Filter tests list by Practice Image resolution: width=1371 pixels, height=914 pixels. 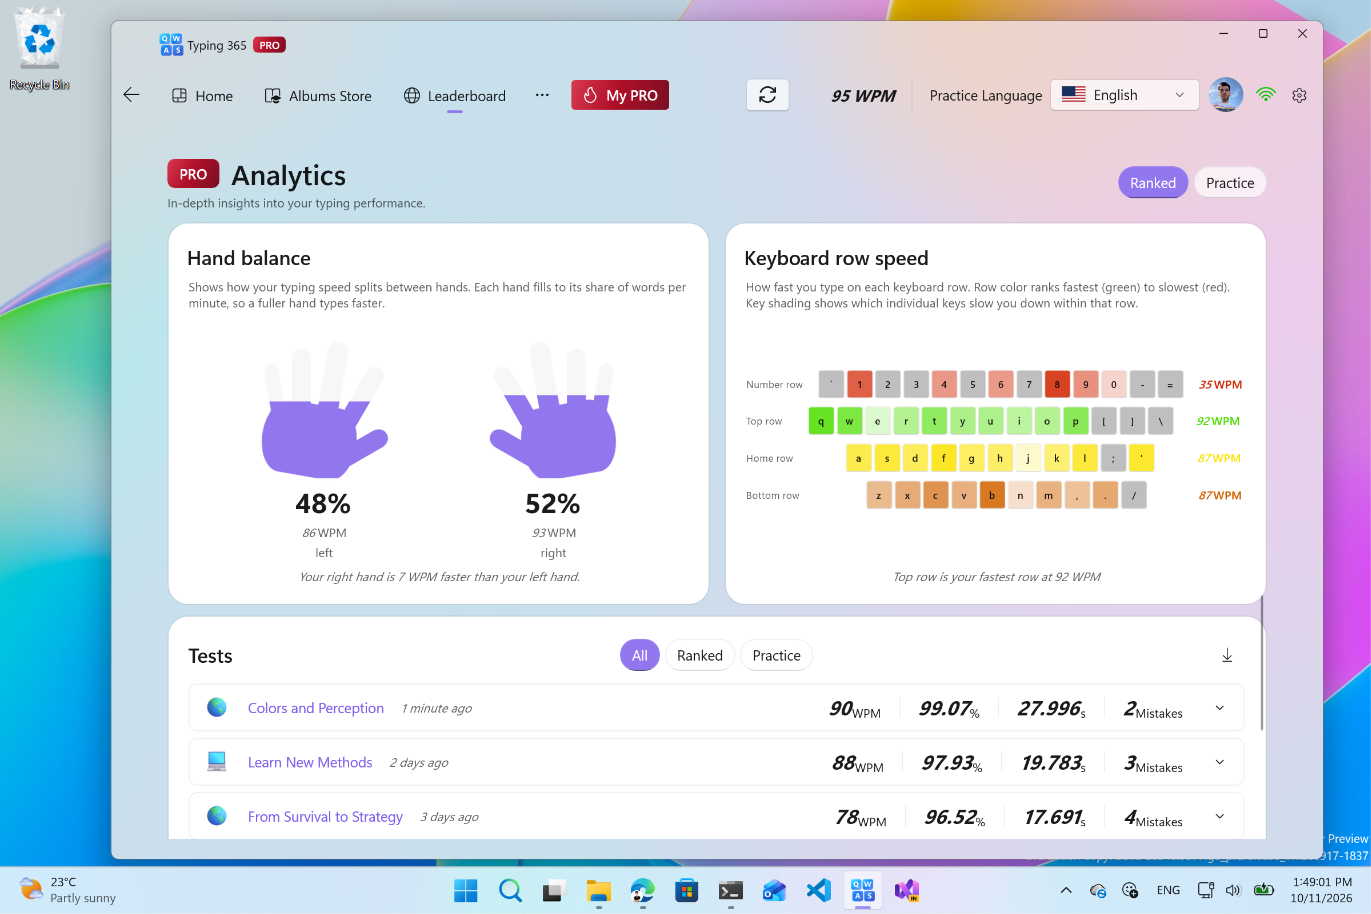776,656
